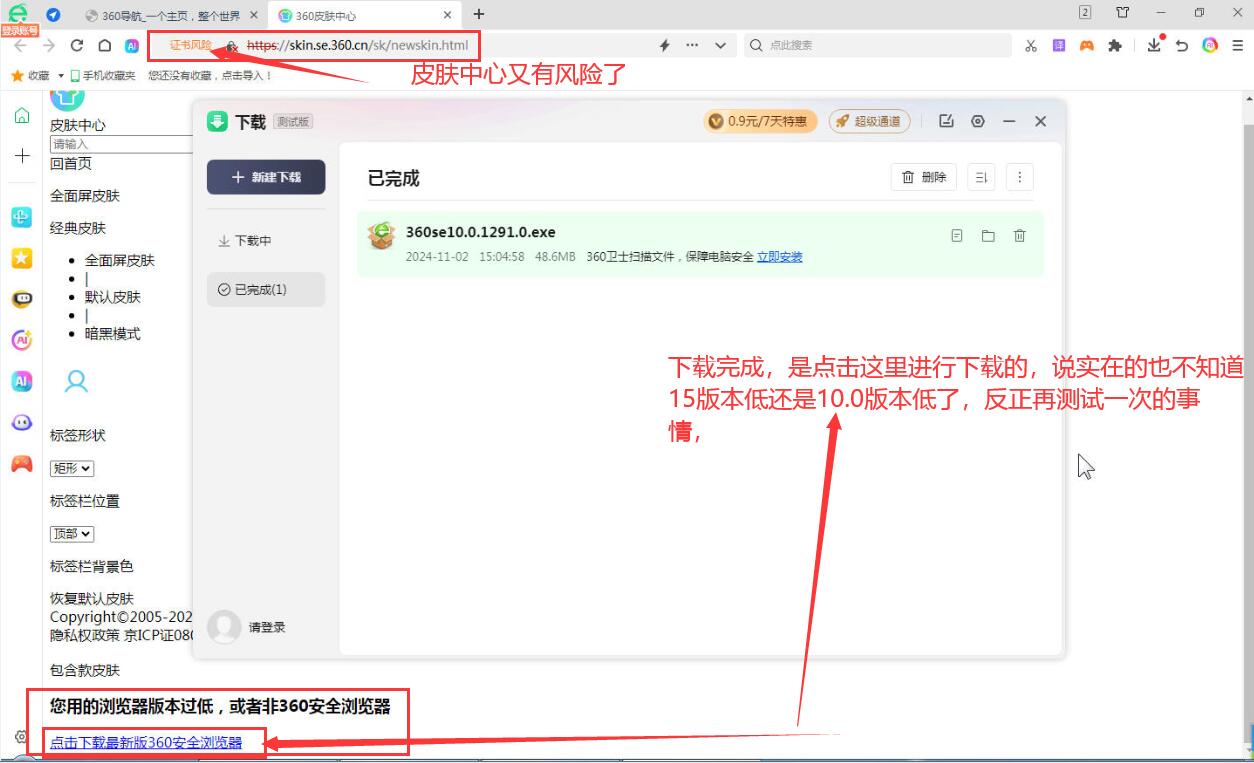The image size is (1254, 763).
Task: Open the purple translate extension icon
Action: pos(1059,45)
